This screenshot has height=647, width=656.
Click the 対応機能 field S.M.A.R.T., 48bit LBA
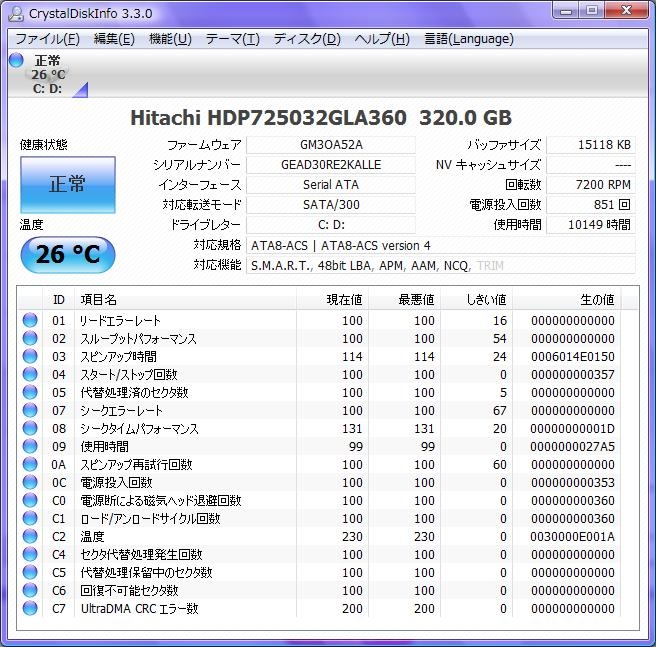click(x=441, y=265)
